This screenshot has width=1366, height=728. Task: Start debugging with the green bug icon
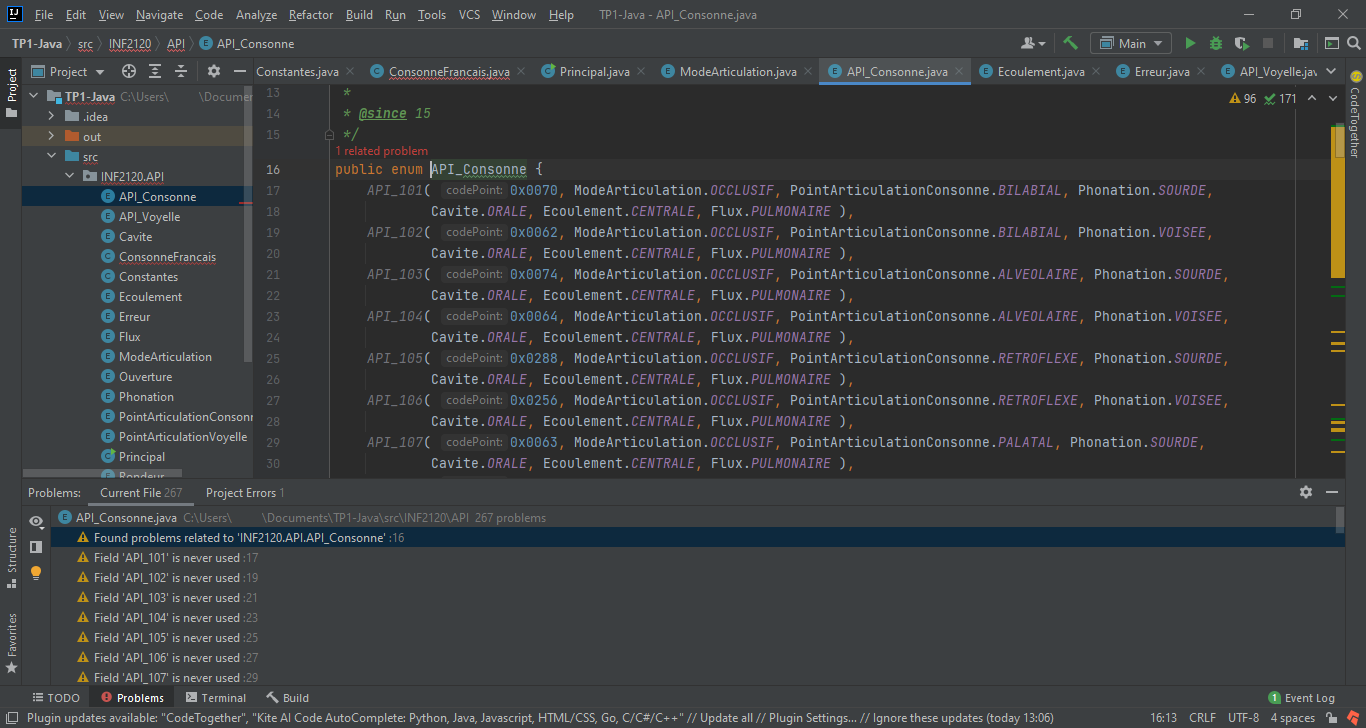pyautogui.click(x=1216, y=43)
